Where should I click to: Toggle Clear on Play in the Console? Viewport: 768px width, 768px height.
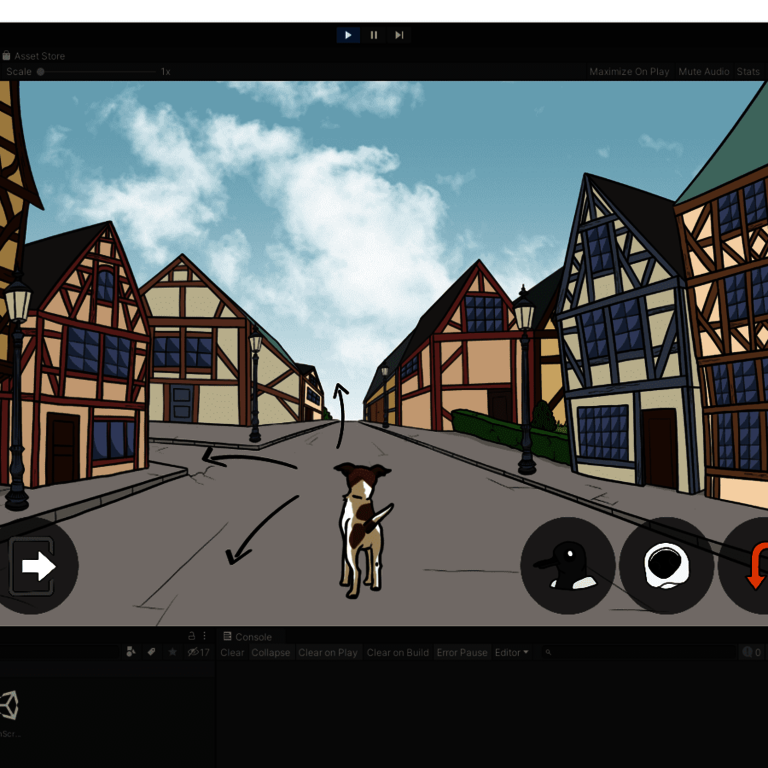point(328,652)
